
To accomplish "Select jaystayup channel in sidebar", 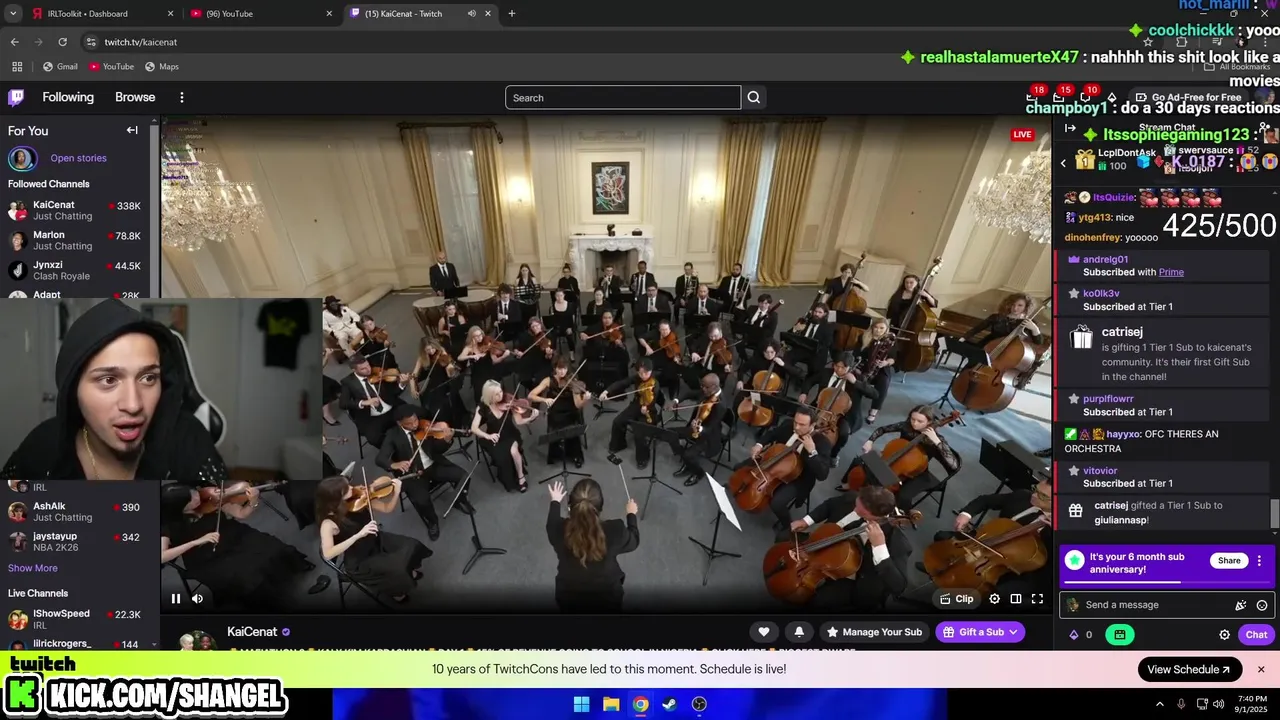I will [x=75, y=541].
